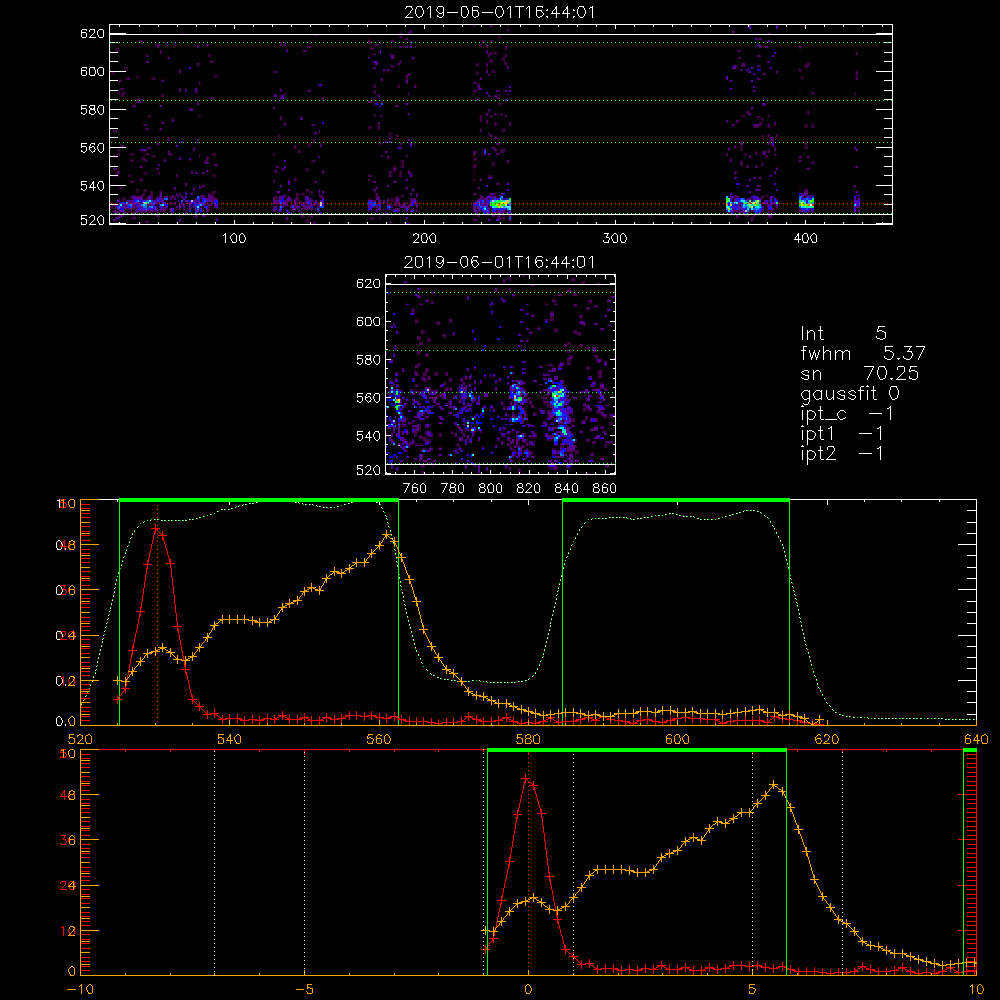Image resolution: width=1000 pixels, height=1000 pixels.
Task: Click x-axis label 640 of upper profile plot
Action: pos(976,739)
